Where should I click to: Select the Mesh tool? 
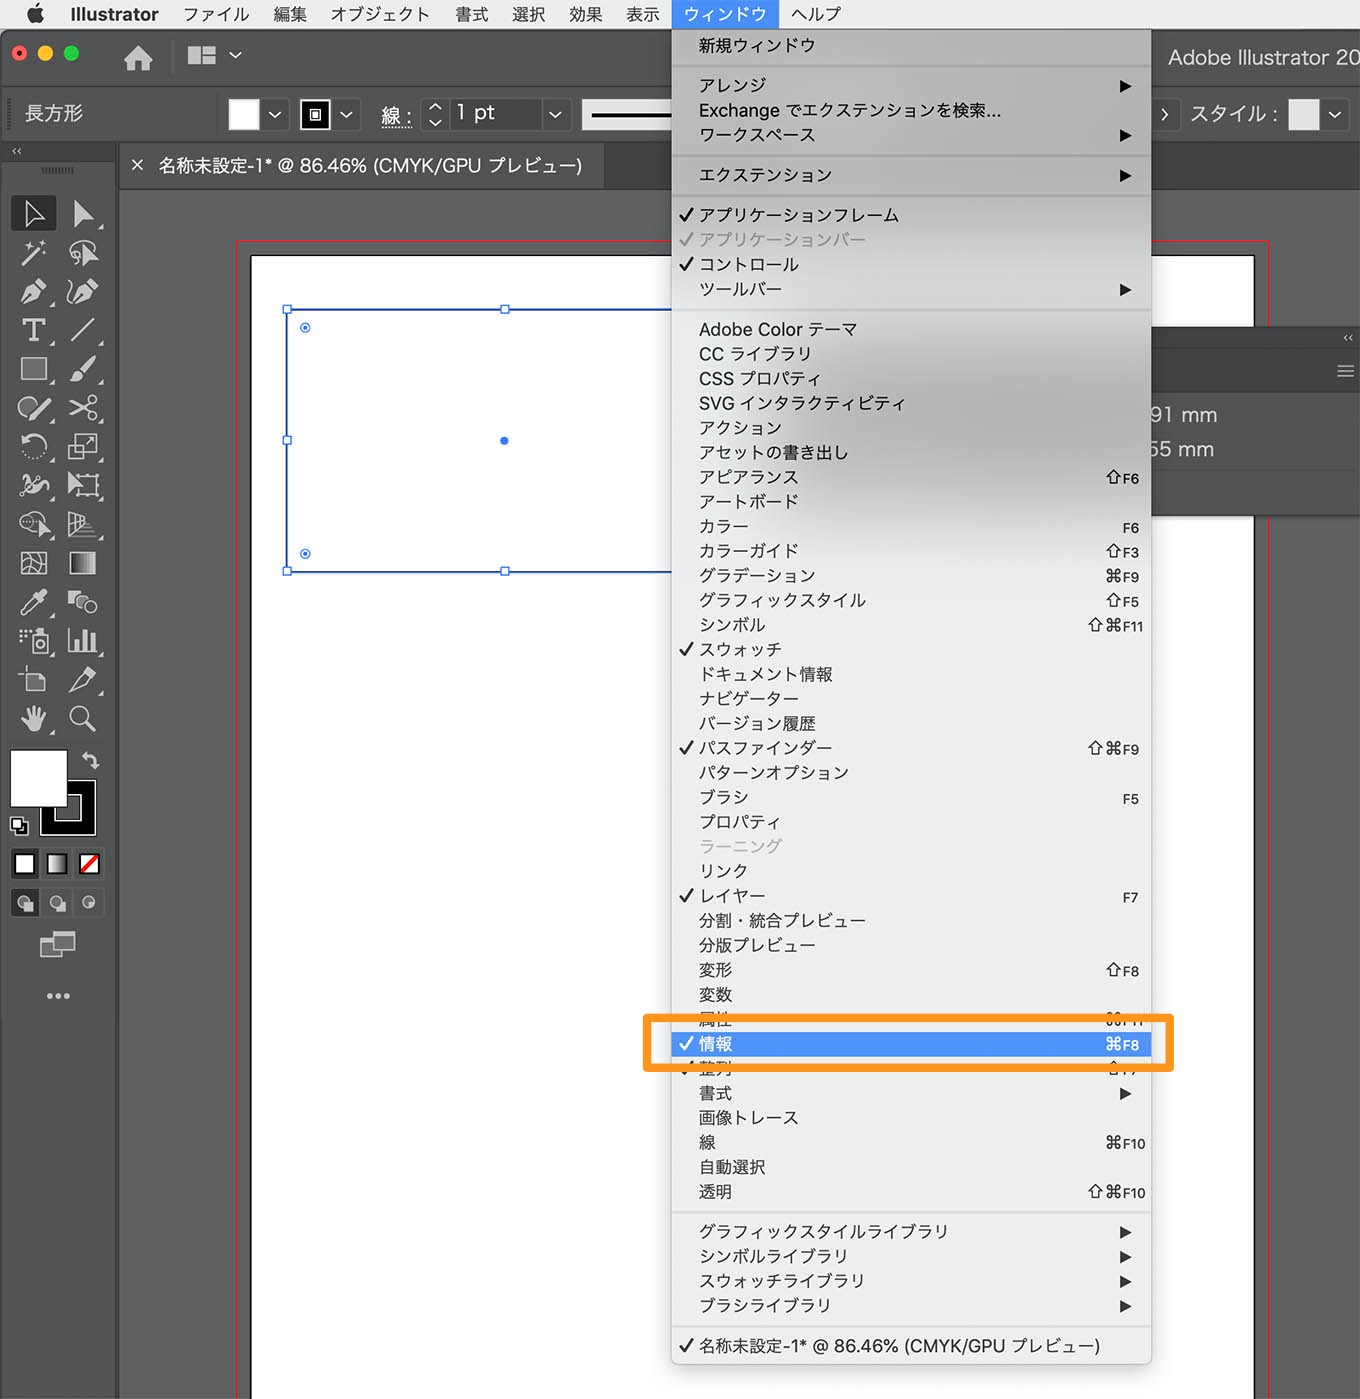[33, 563]
